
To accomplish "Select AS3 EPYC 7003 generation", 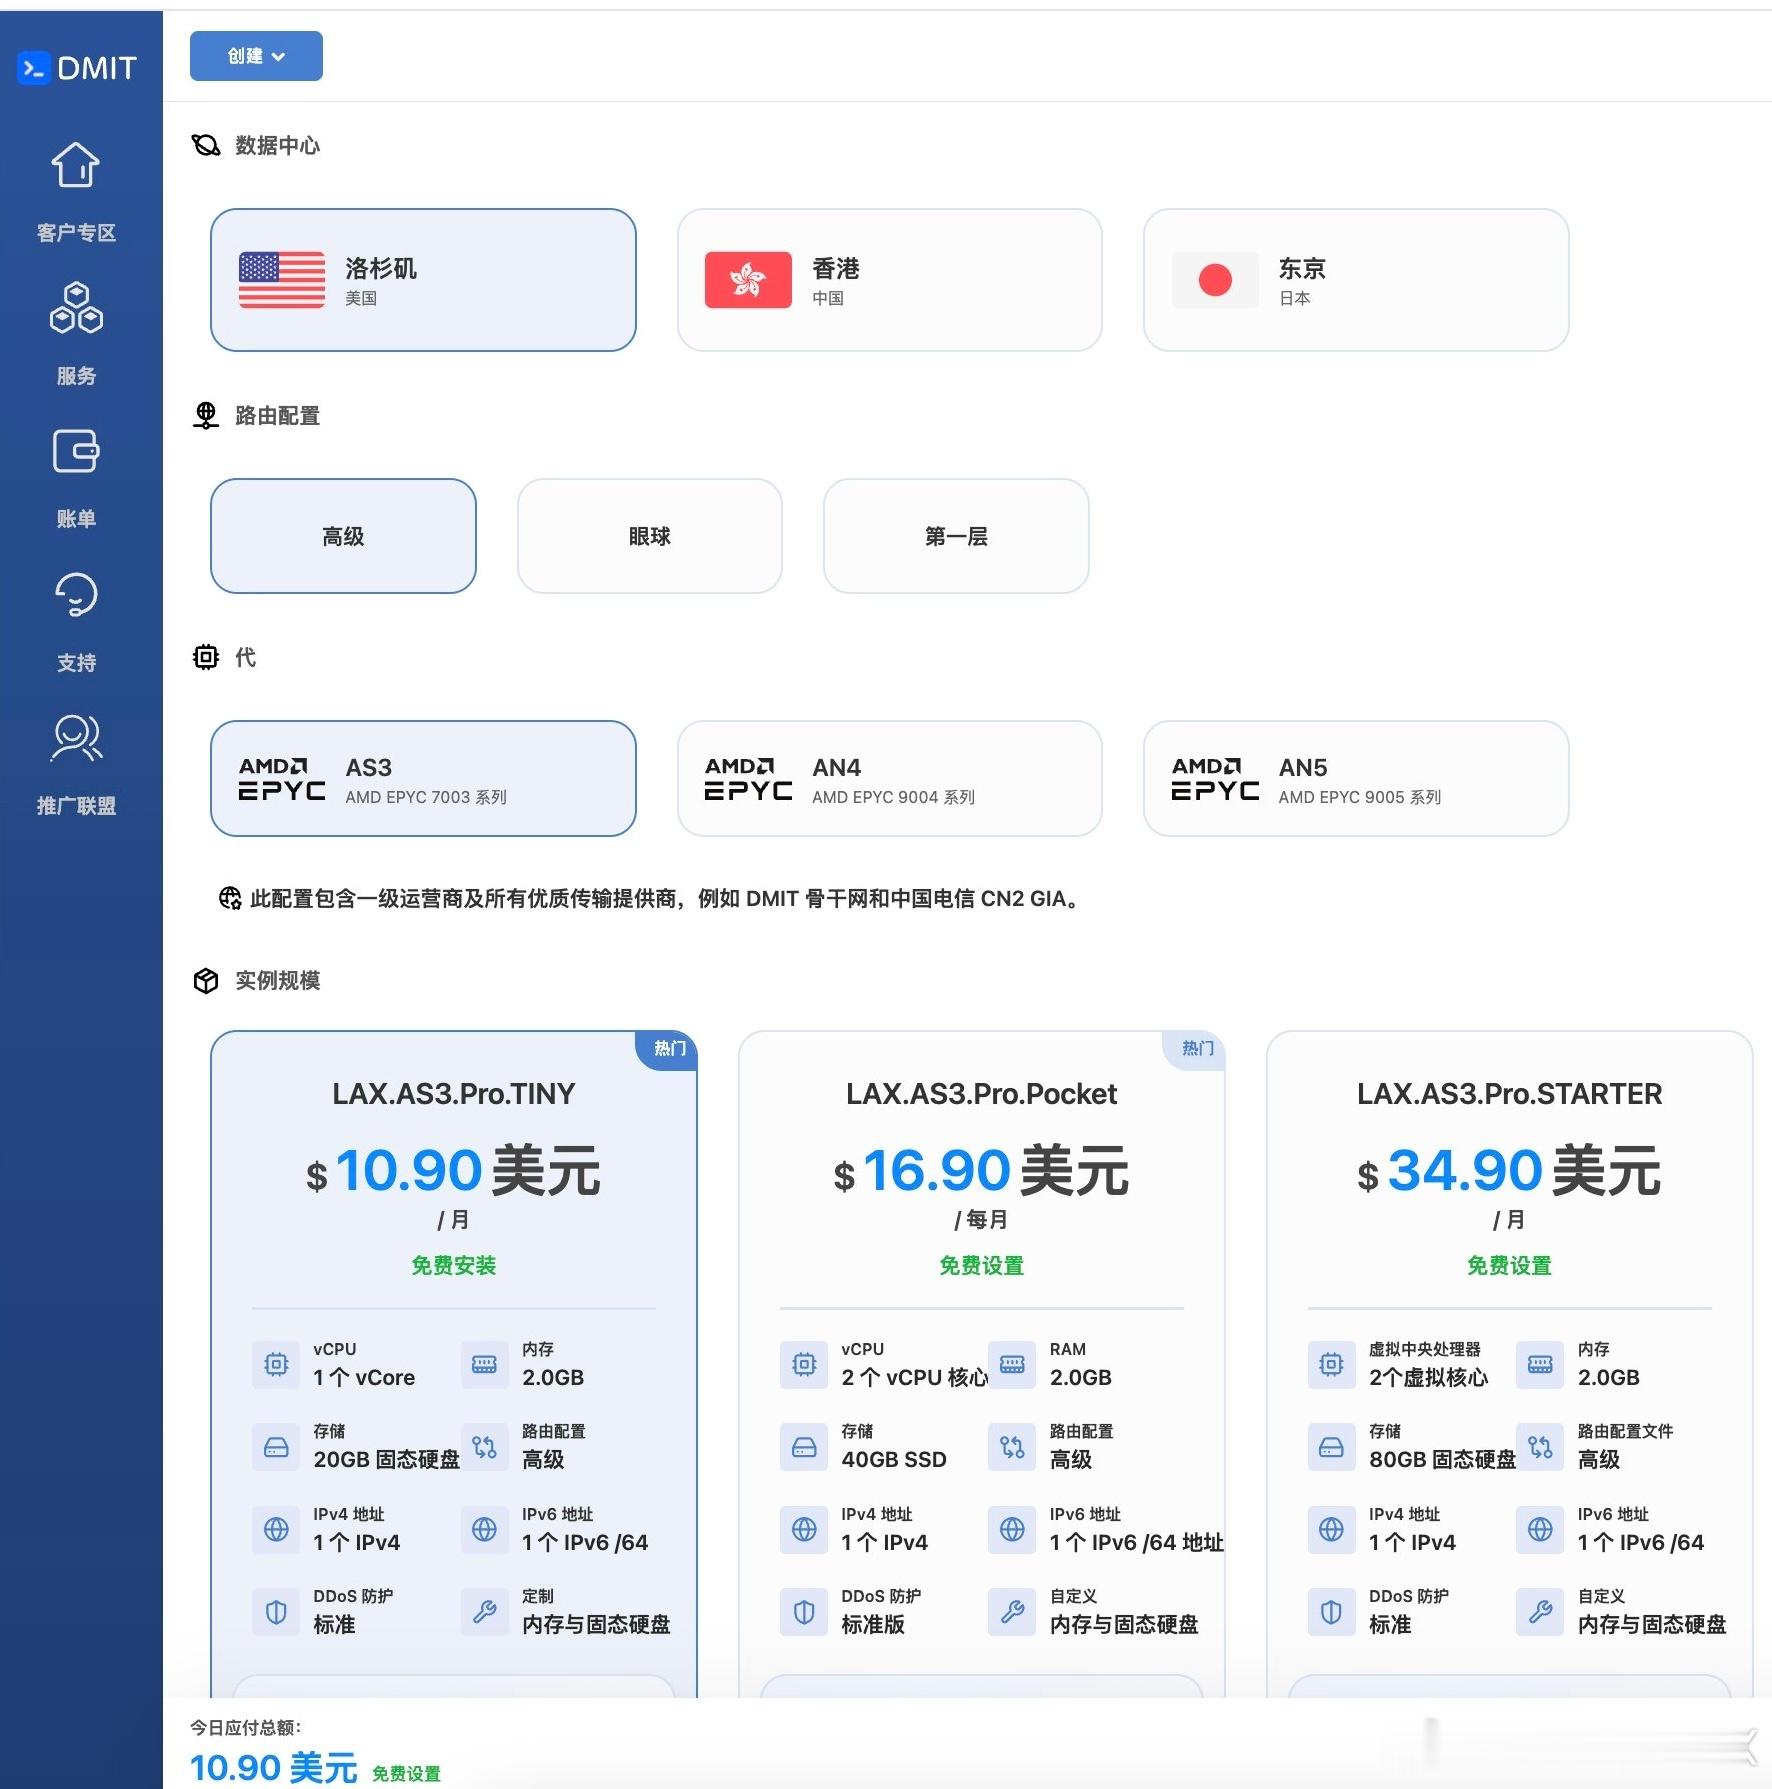I will 423,779.
